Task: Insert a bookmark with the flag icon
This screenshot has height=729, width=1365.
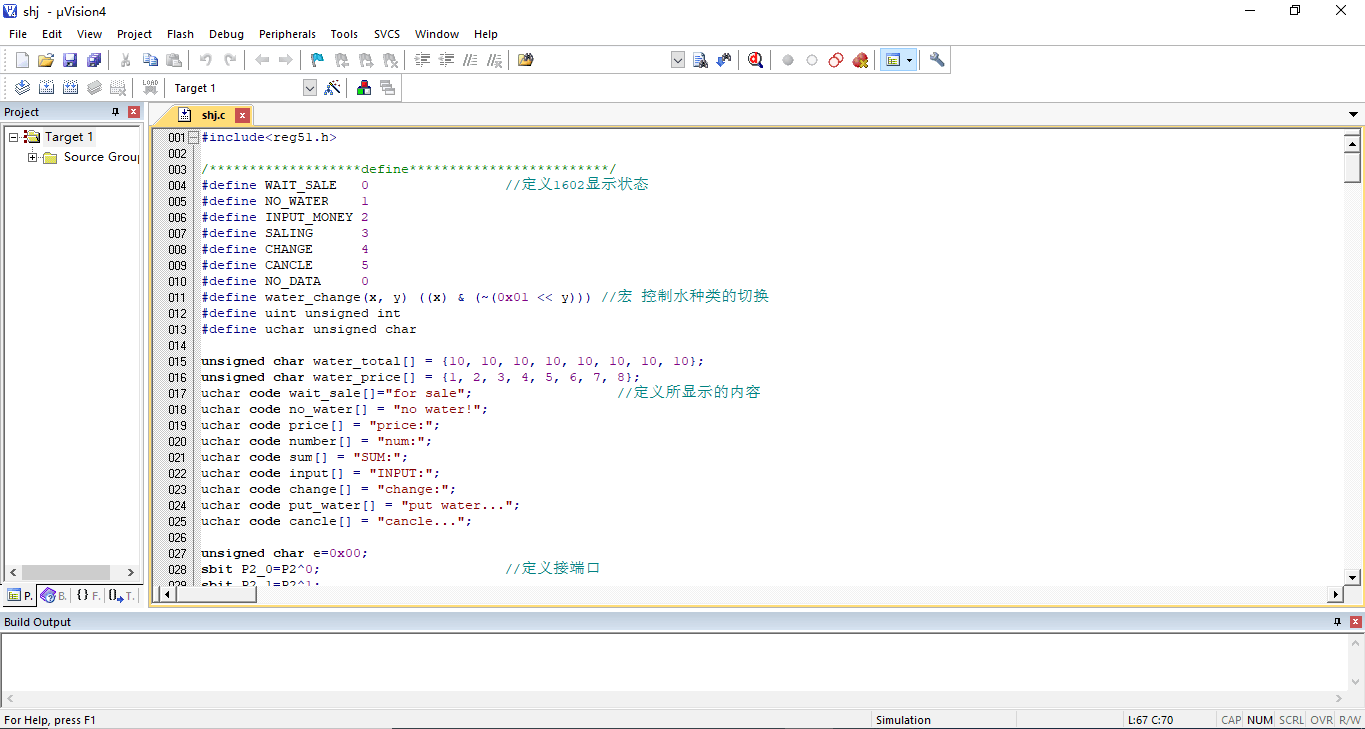Action: [x=318, y=60]
